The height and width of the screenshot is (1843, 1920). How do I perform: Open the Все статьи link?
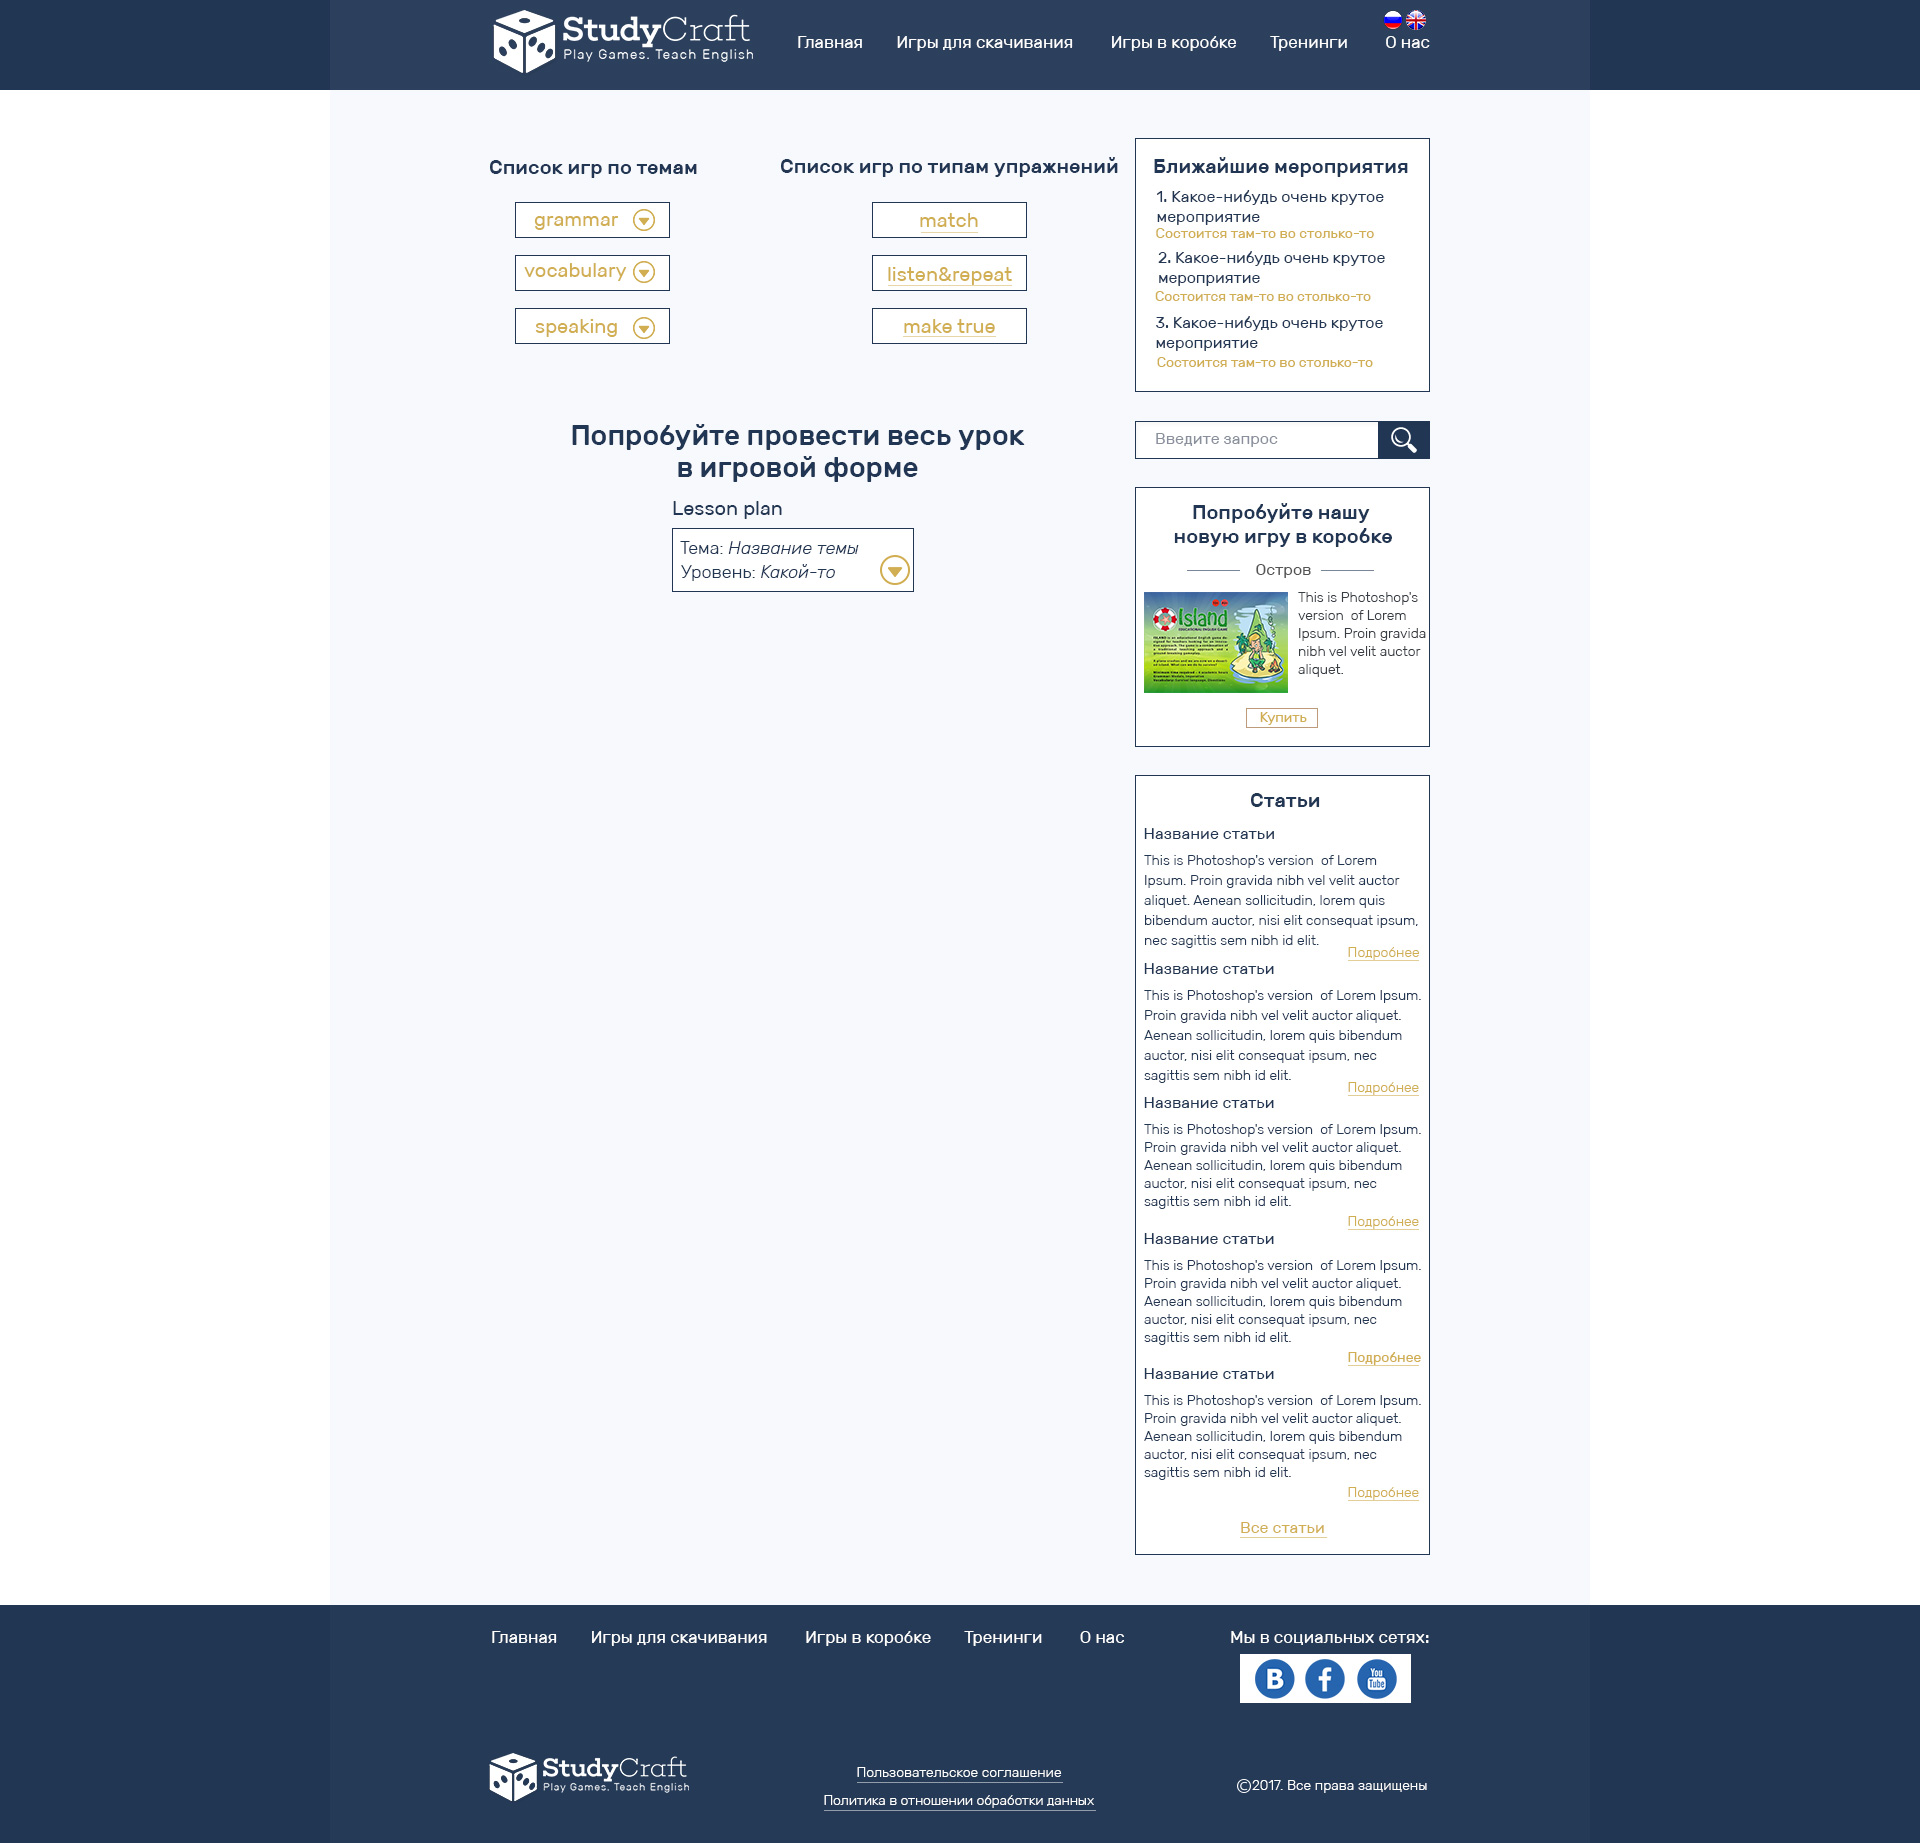click(x=1282, y=1528)
